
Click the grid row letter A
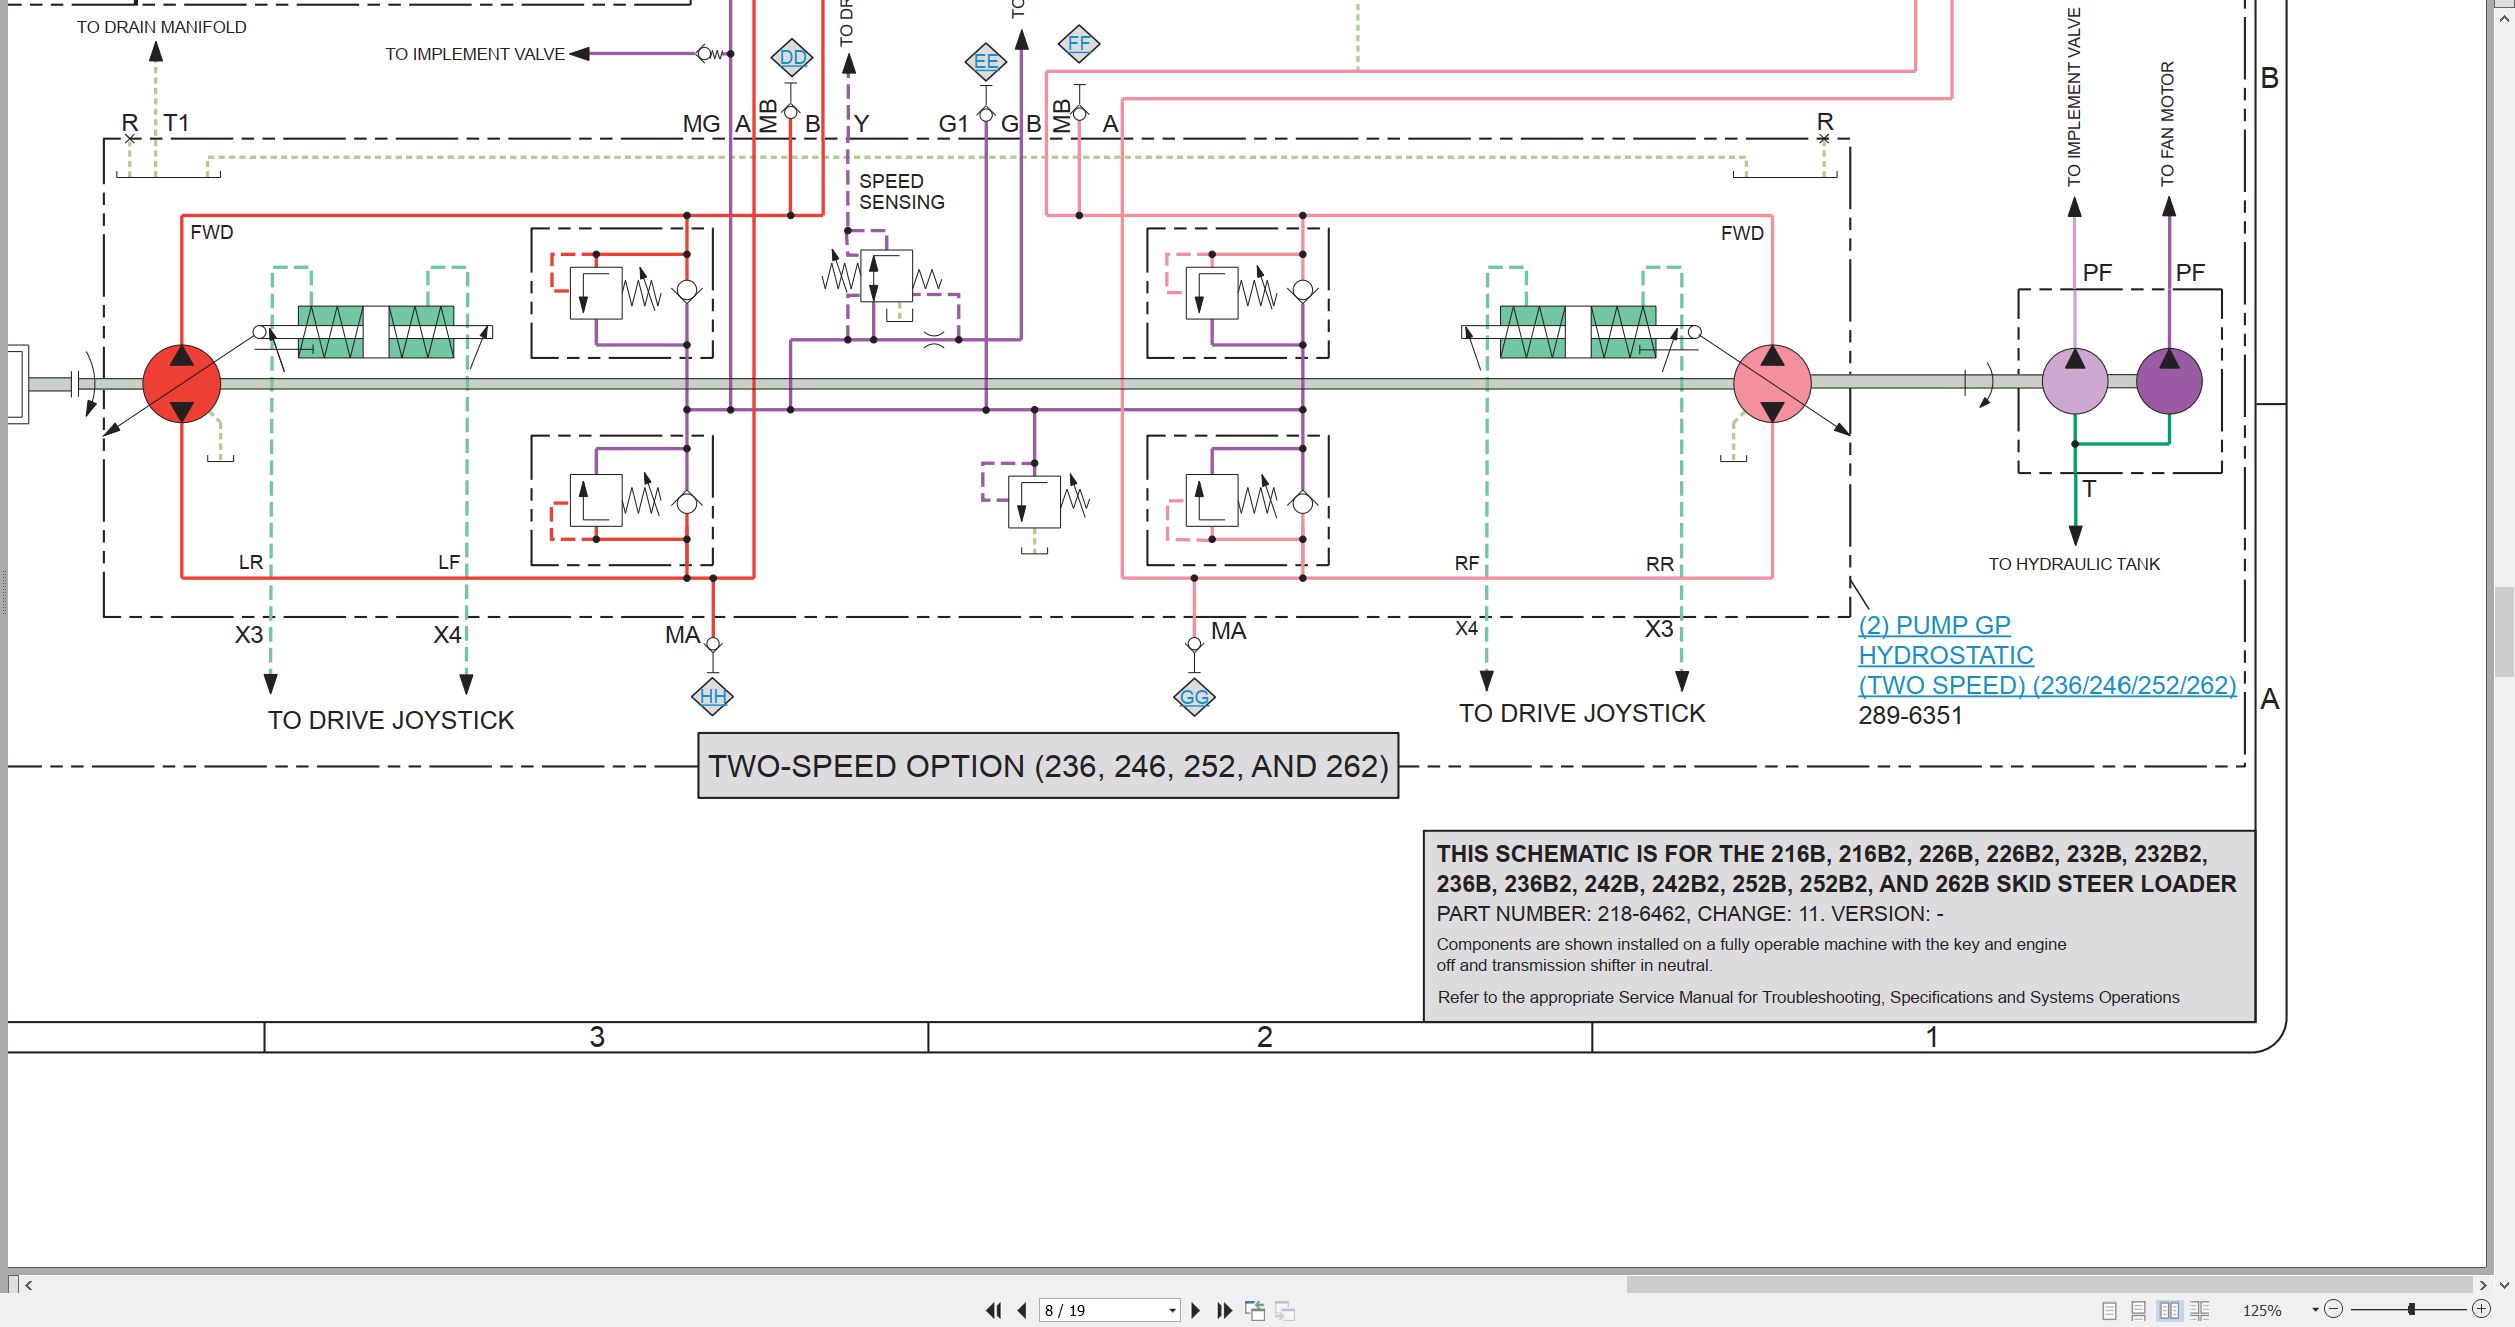point(2270,699)
